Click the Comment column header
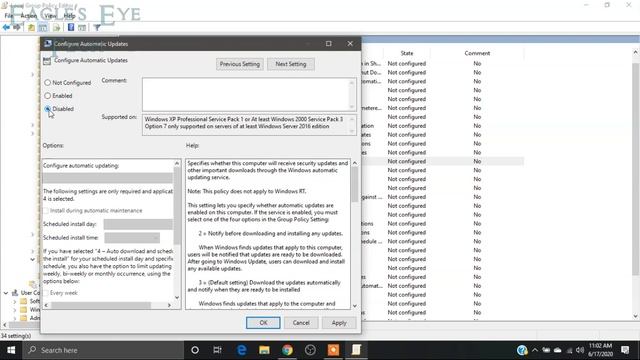This screenshot has width=640, height=360. point(477,53)
